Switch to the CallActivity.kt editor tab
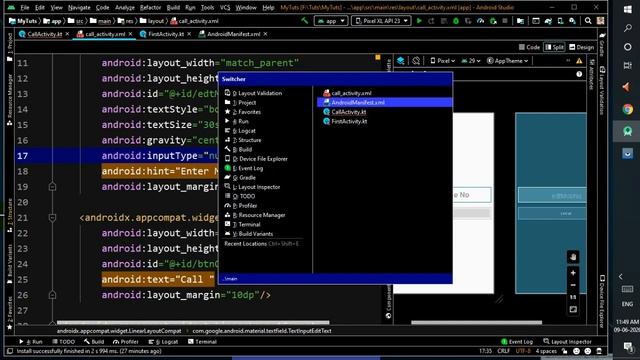 (x=44, y=34)
